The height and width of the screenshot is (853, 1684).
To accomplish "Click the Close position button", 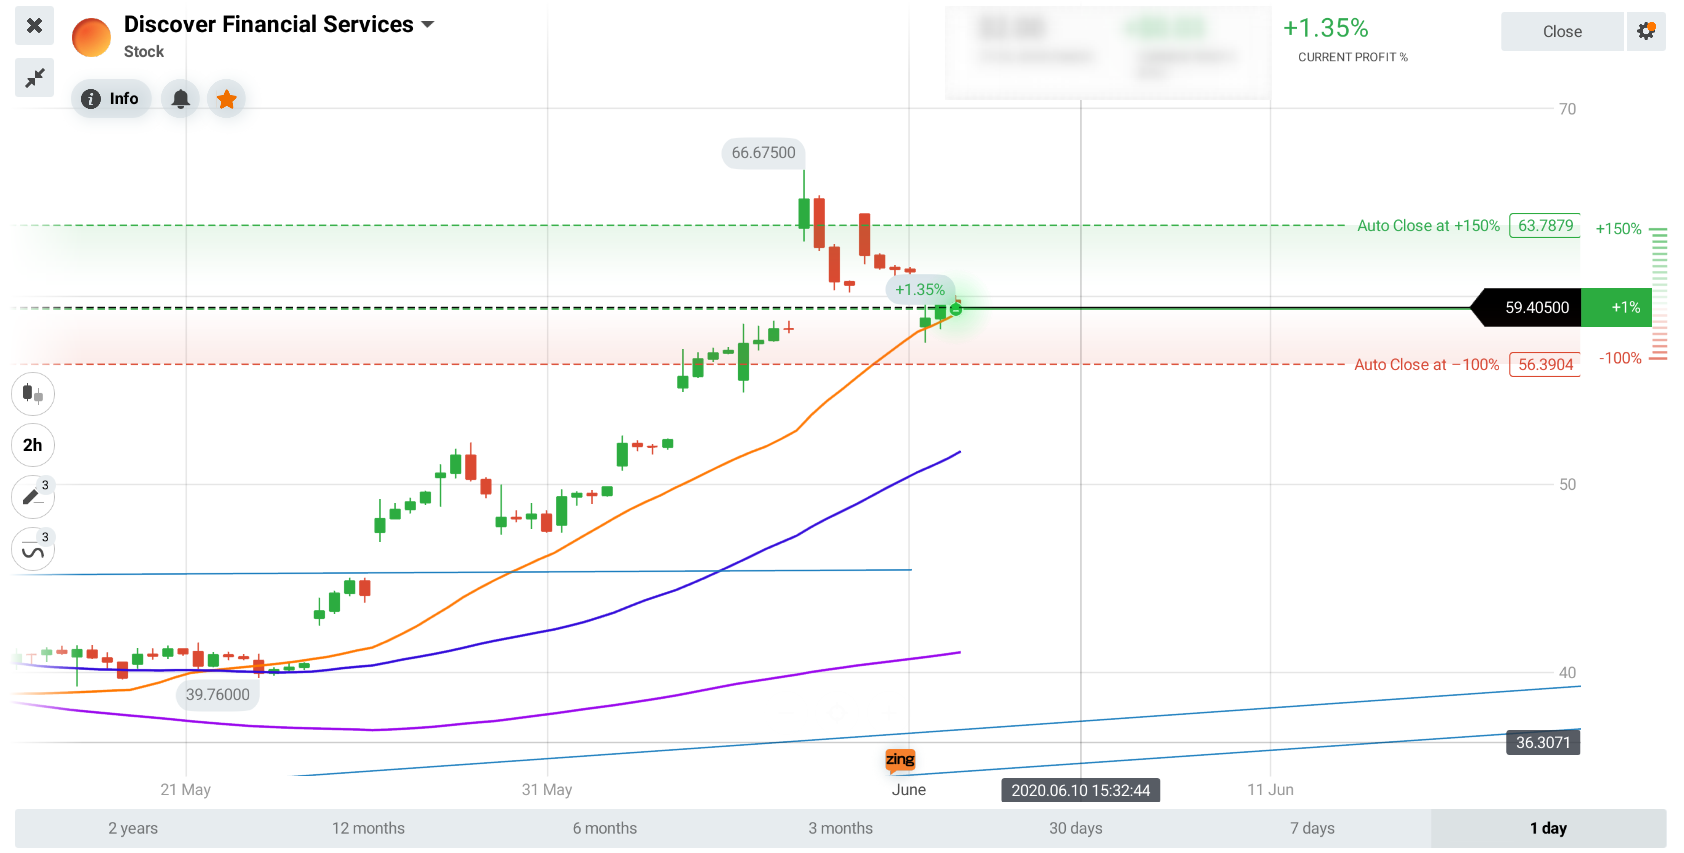I will pos(1562,32).
